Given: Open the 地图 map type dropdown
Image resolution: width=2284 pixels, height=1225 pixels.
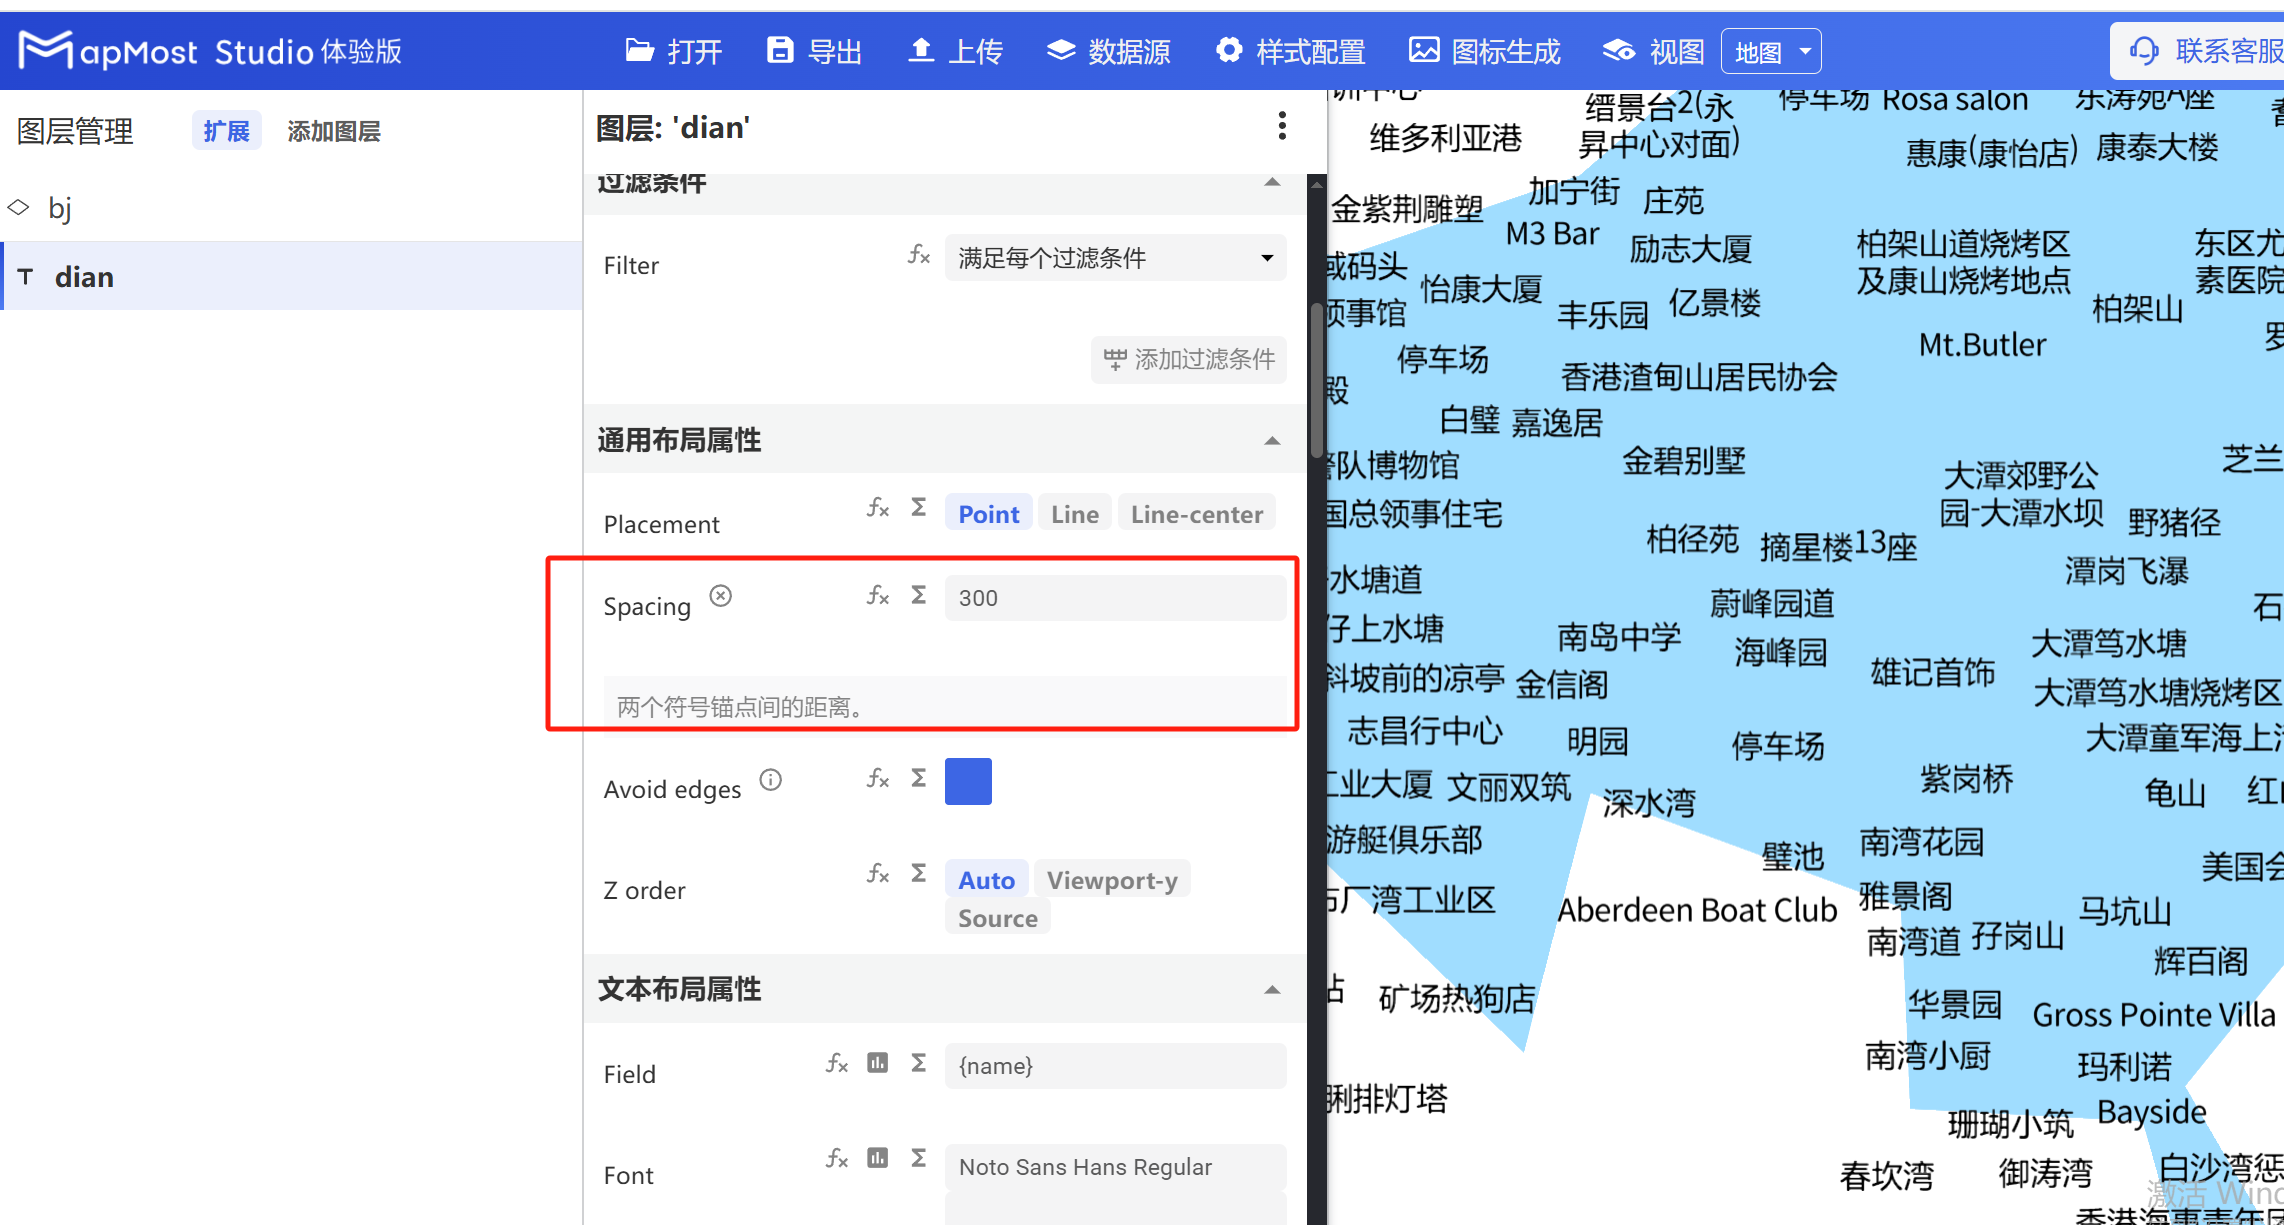Looking at the screenshot, I should 1770,51.
